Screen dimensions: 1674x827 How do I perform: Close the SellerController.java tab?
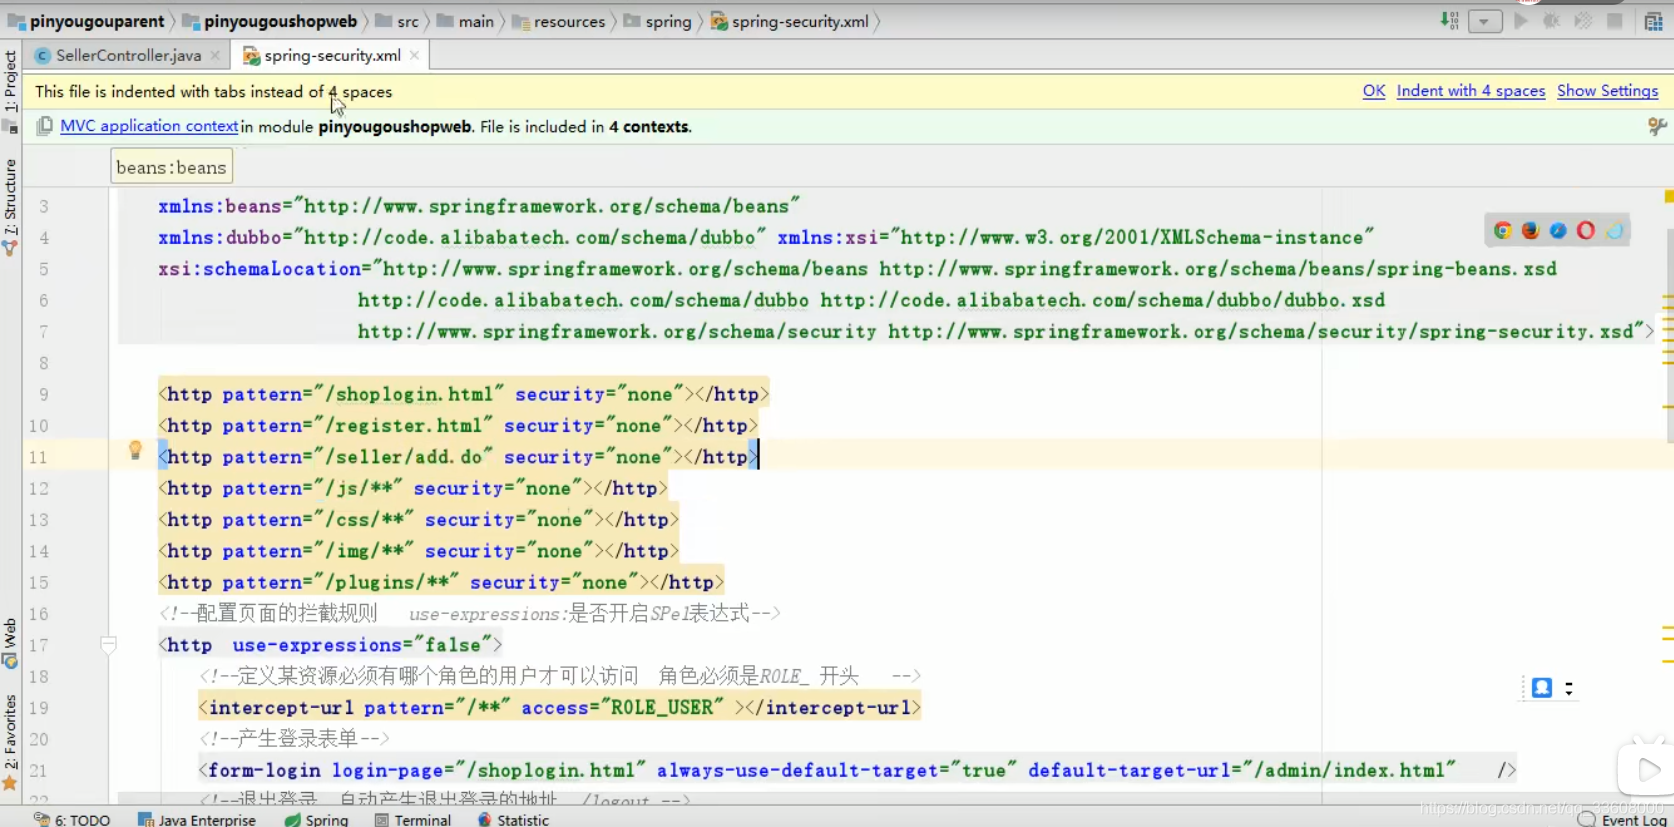(215, 56)
